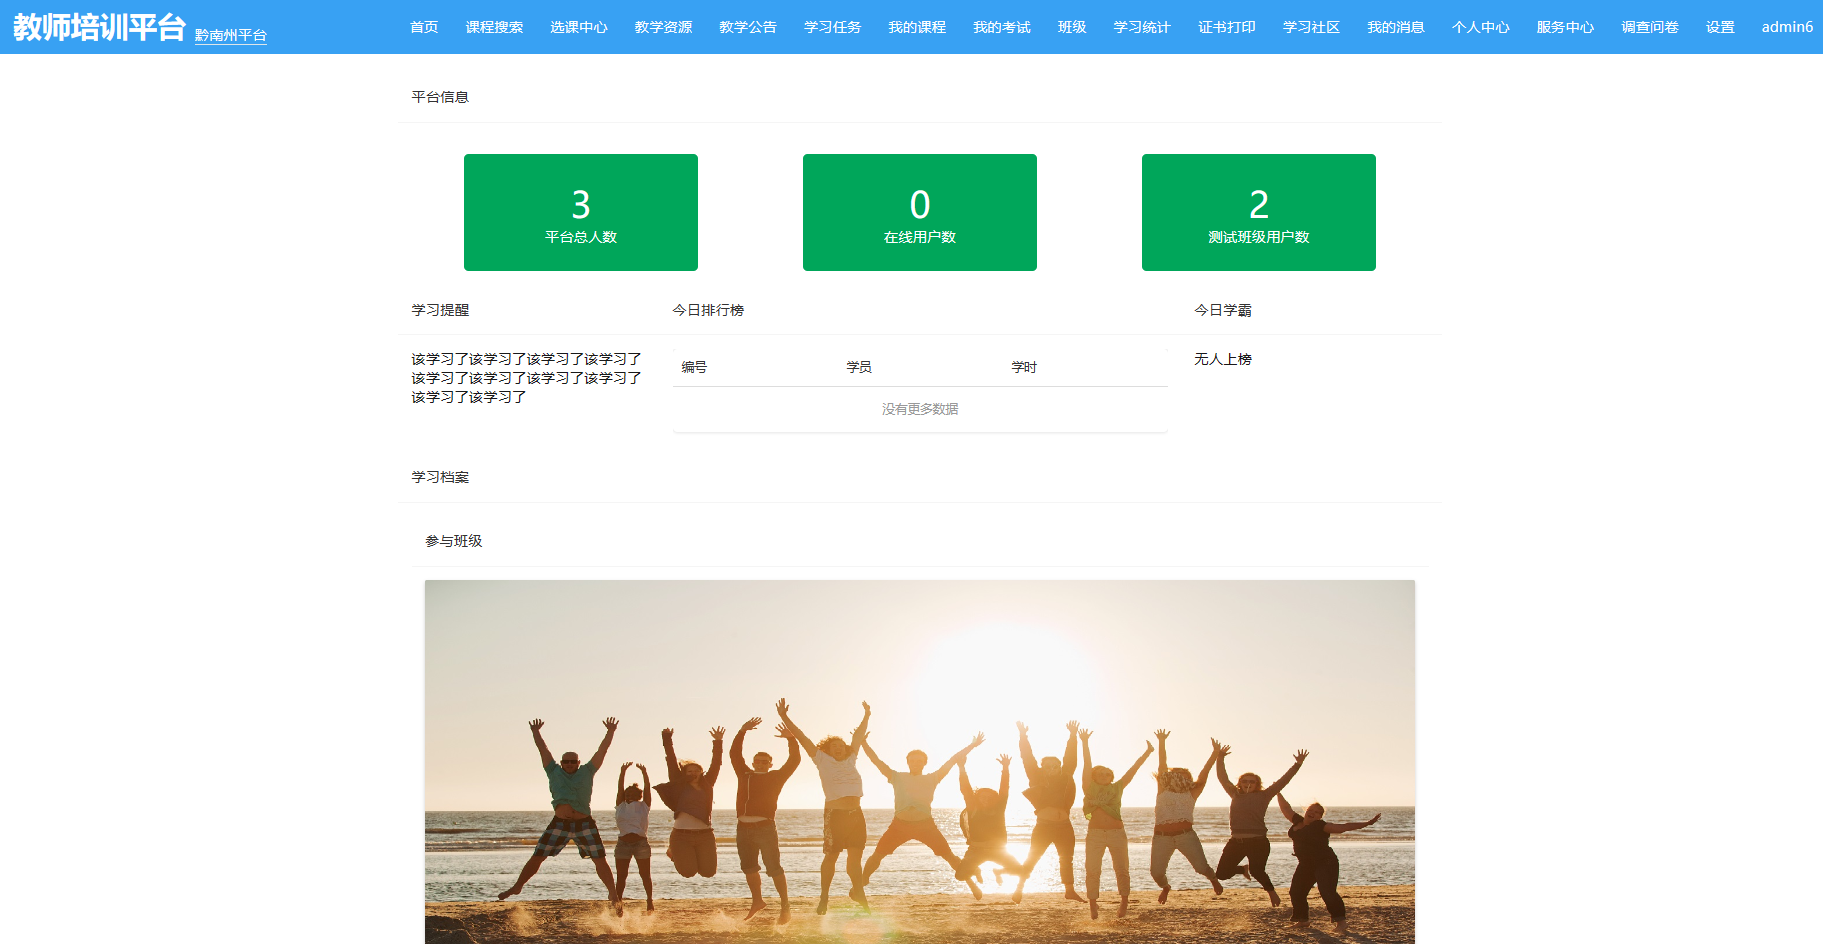Click the 编号 column header

694,367
